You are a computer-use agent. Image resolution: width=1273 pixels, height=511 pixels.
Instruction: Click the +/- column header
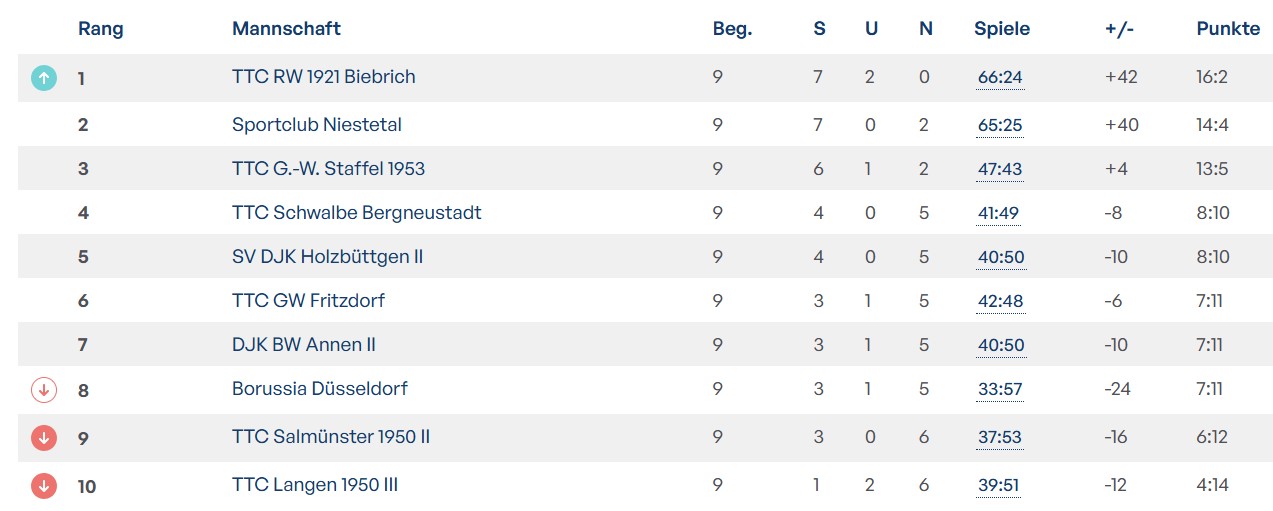pos(1119,29)
